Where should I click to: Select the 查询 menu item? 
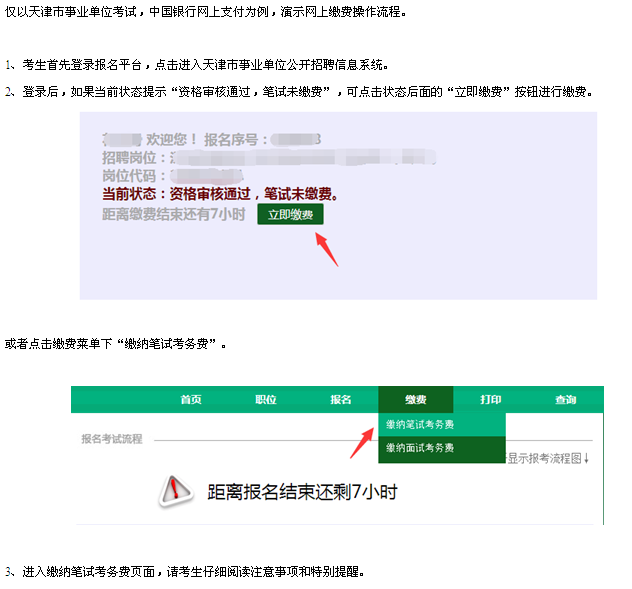(x=566, y=400)
